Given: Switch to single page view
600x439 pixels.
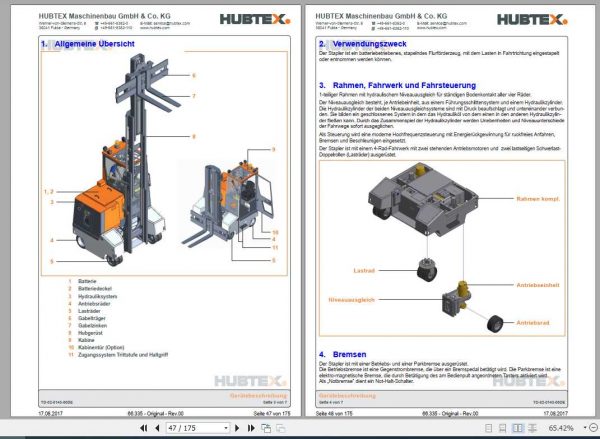Looking at the screenshot, I should (x=488, y=428).
